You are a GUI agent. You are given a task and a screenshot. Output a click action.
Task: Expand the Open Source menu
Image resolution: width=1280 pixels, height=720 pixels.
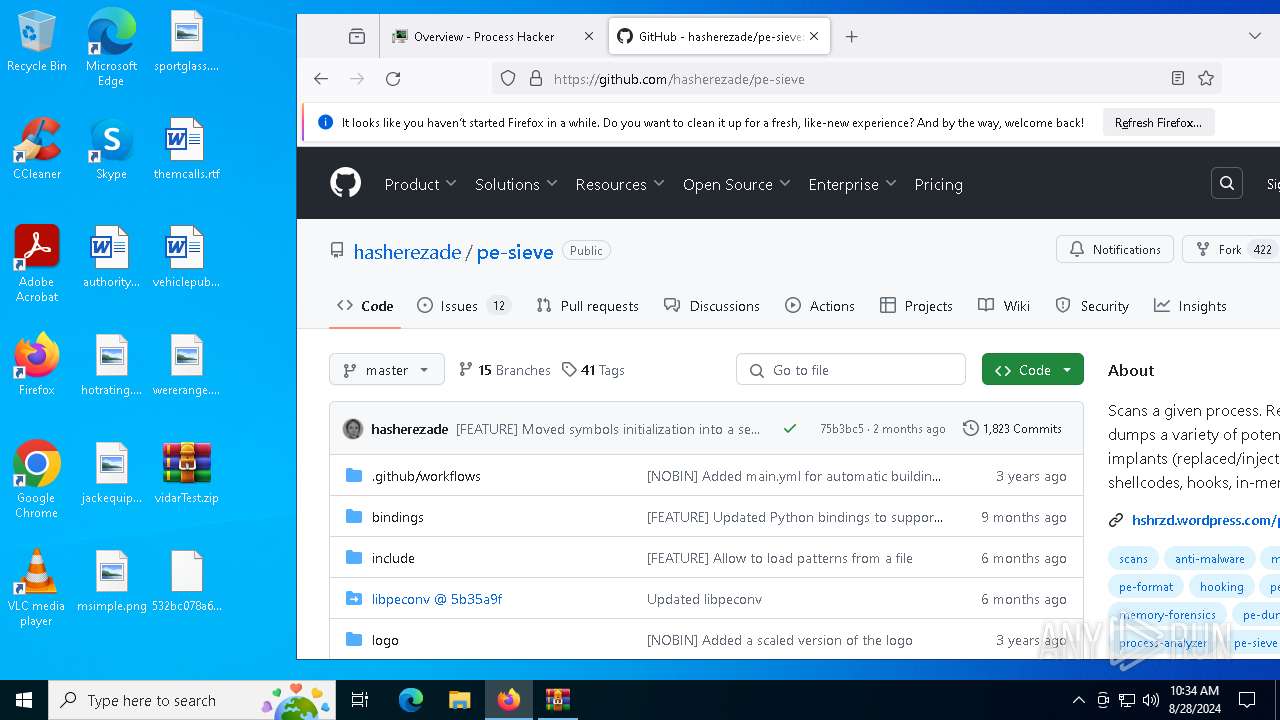pos(737,184)
